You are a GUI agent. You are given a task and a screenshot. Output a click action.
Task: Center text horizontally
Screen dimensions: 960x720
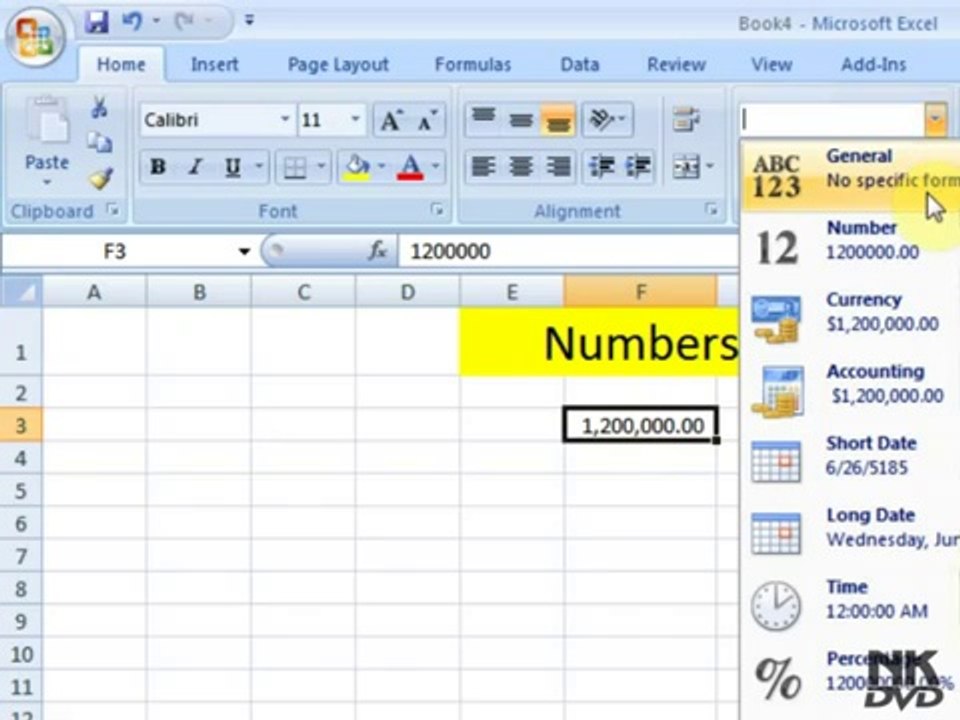tap(520, 167)
